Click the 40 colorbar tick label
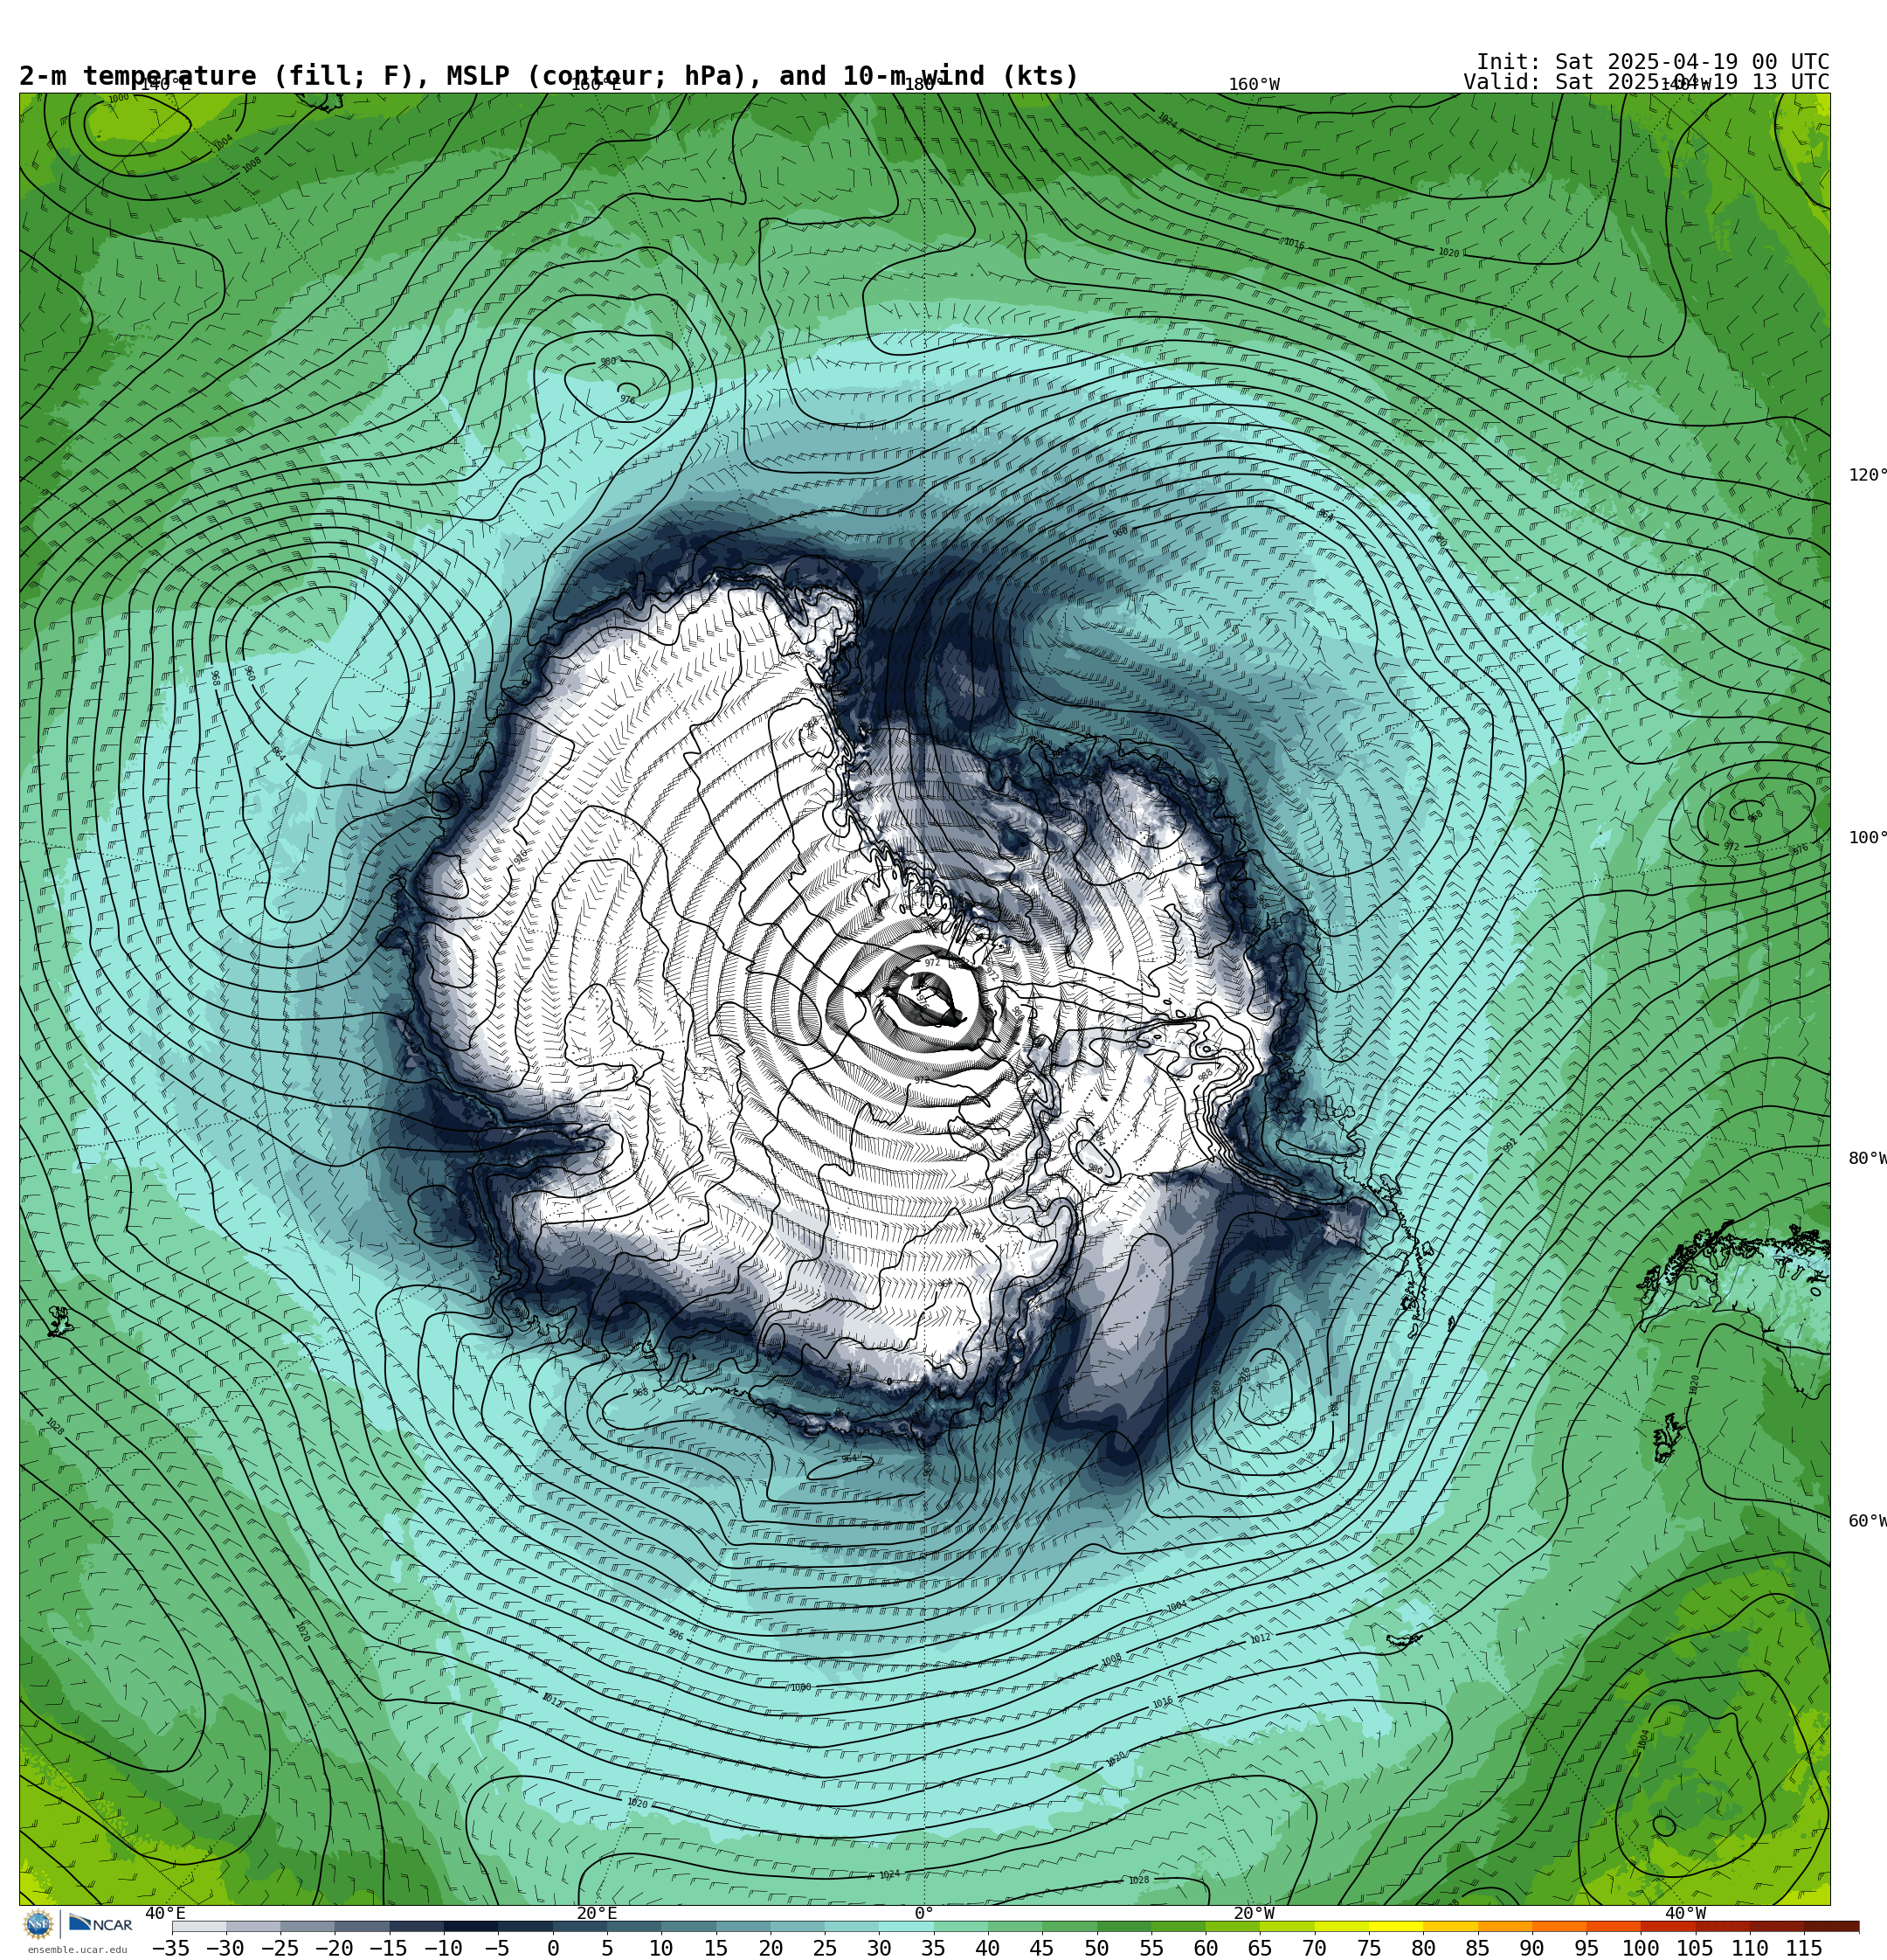The width and height of the screenshot is (1887, 1960). [987, 1949]
